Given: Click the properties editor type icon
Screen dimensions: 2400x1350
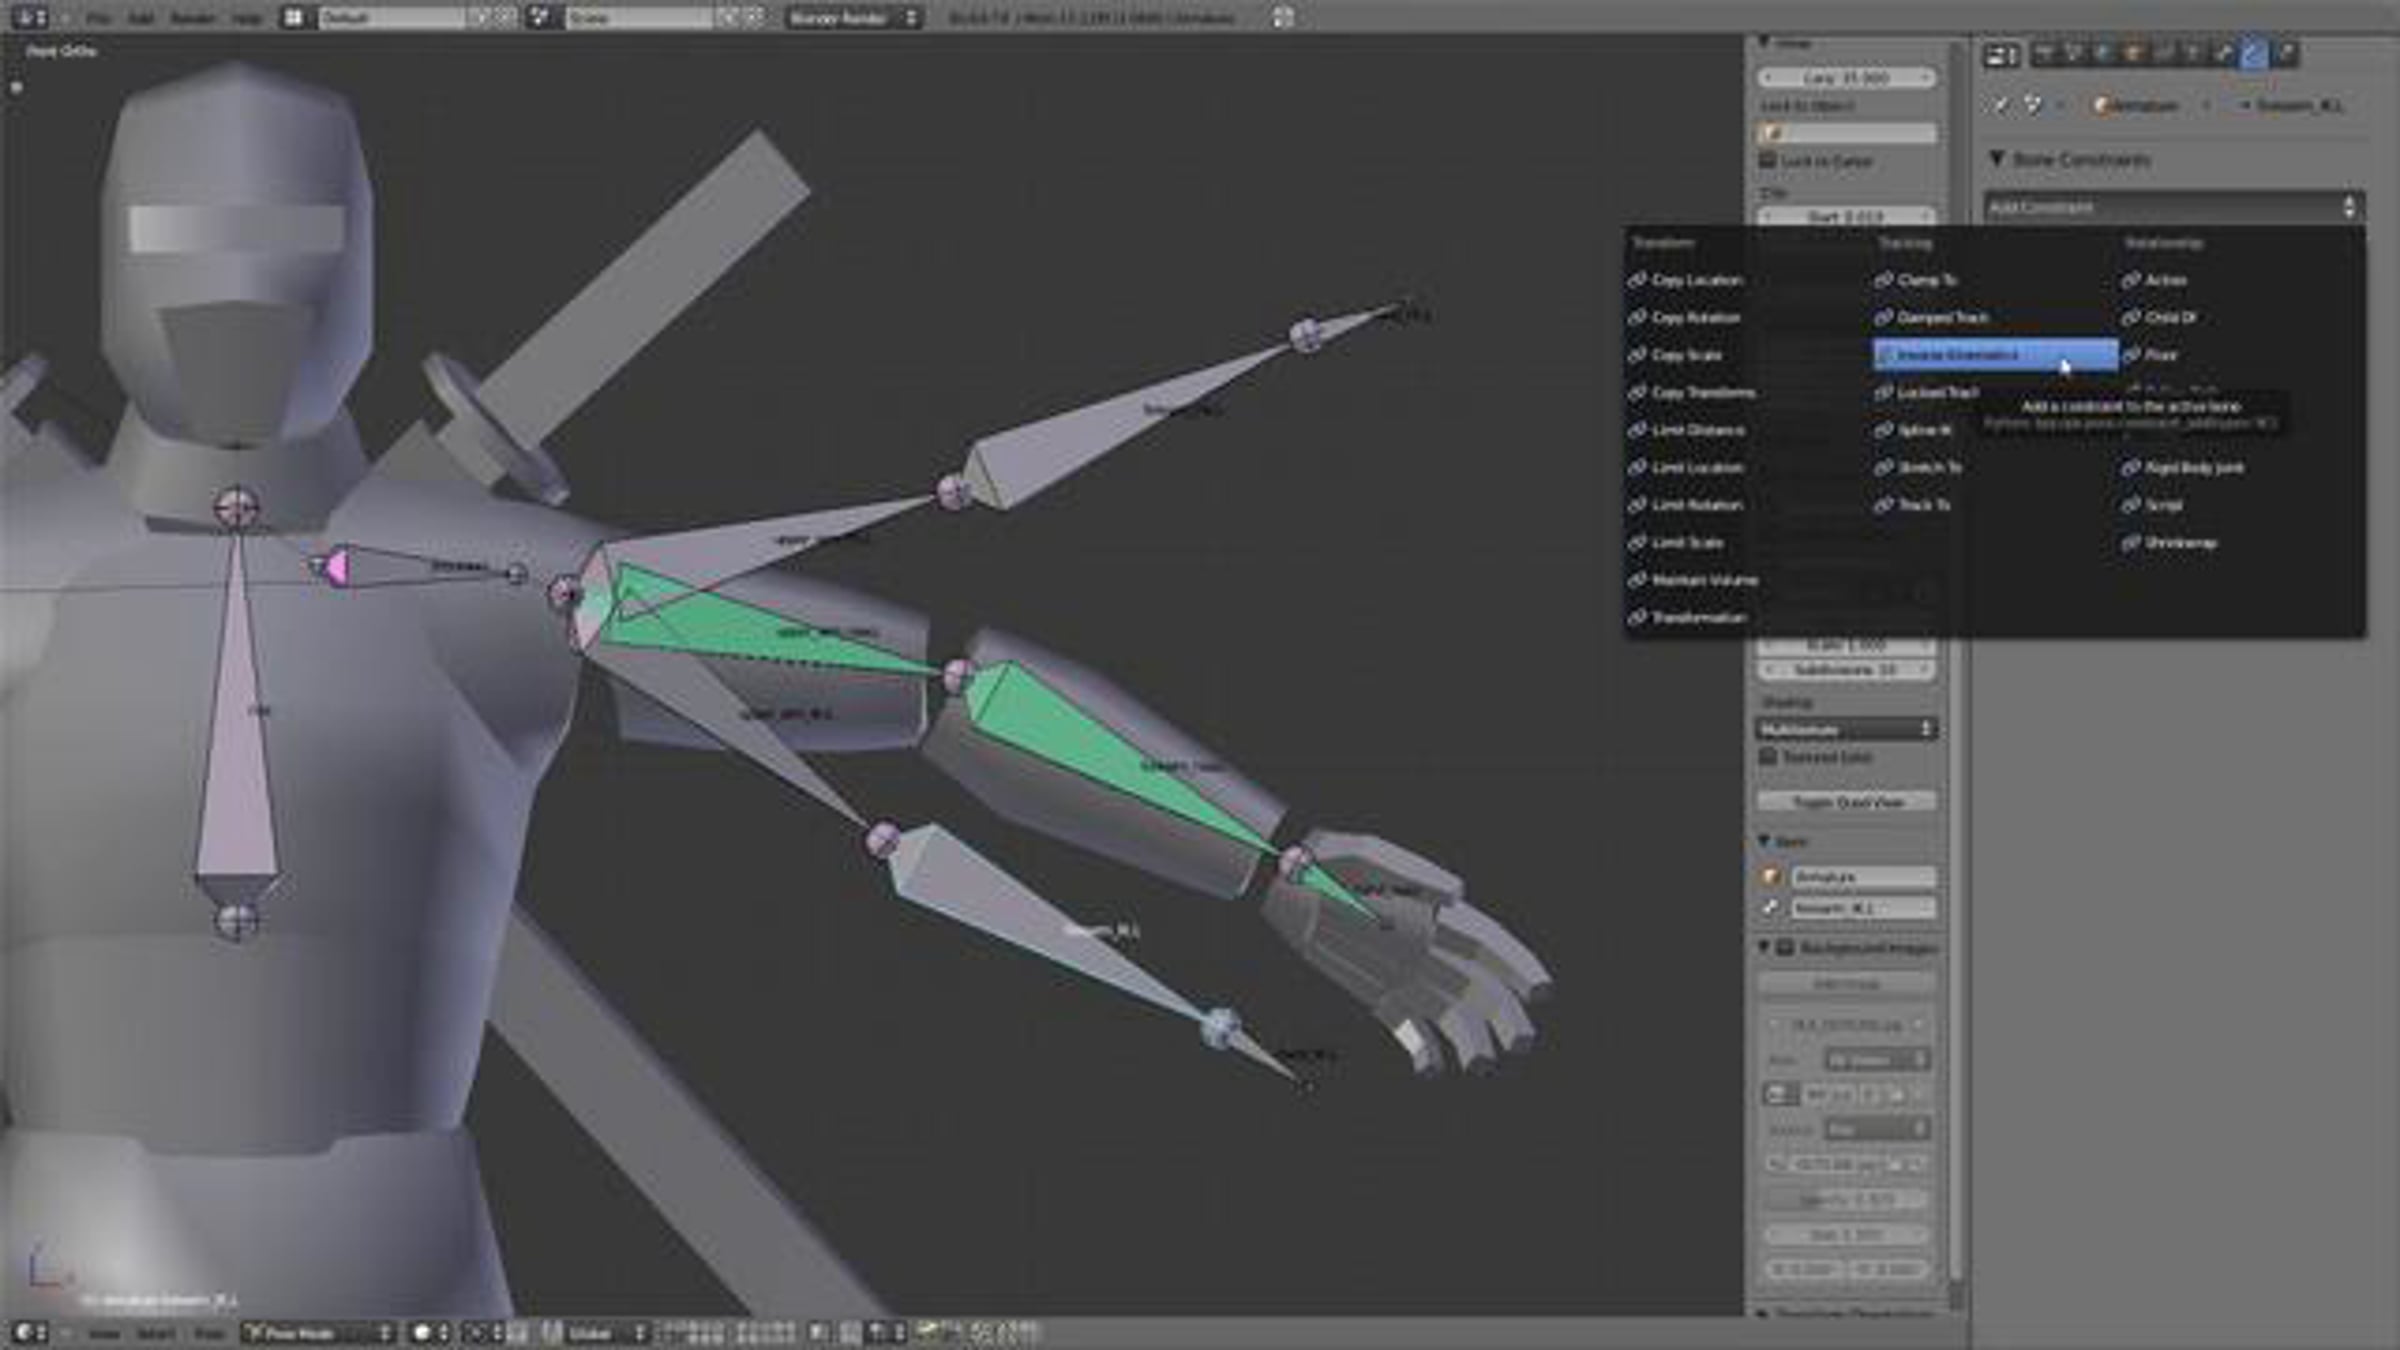Looking at the screenshot, I should coord(2002,56).
